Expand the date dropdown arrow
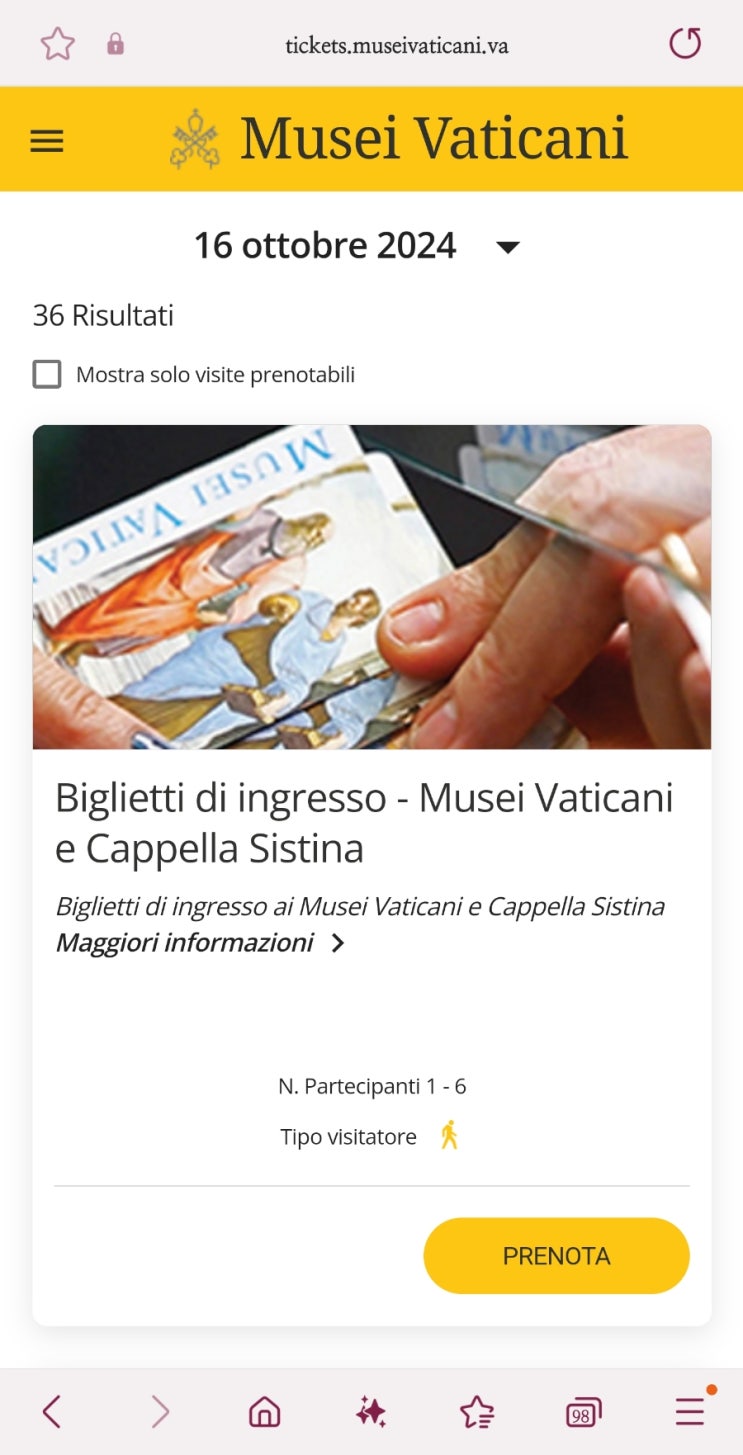The height and width of the screenshot is (1455, 743). click(x=509, y=247)
